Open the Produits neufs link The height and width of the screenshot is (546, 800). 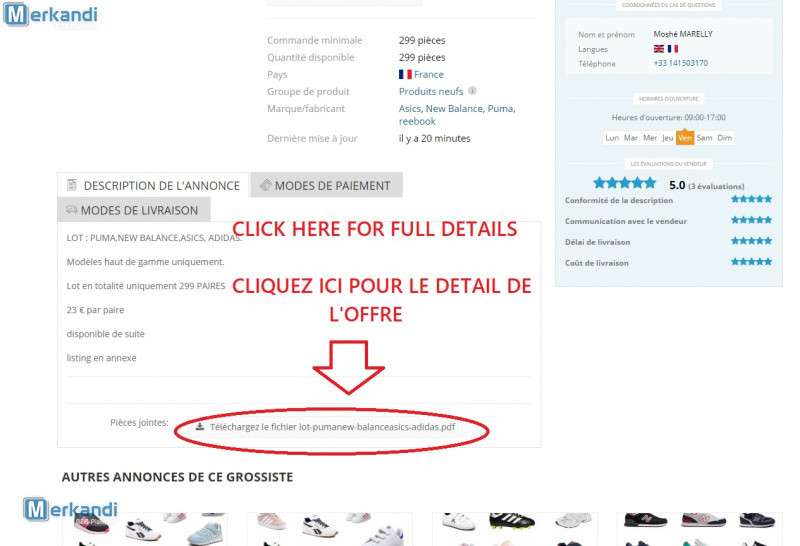point(431,91)
